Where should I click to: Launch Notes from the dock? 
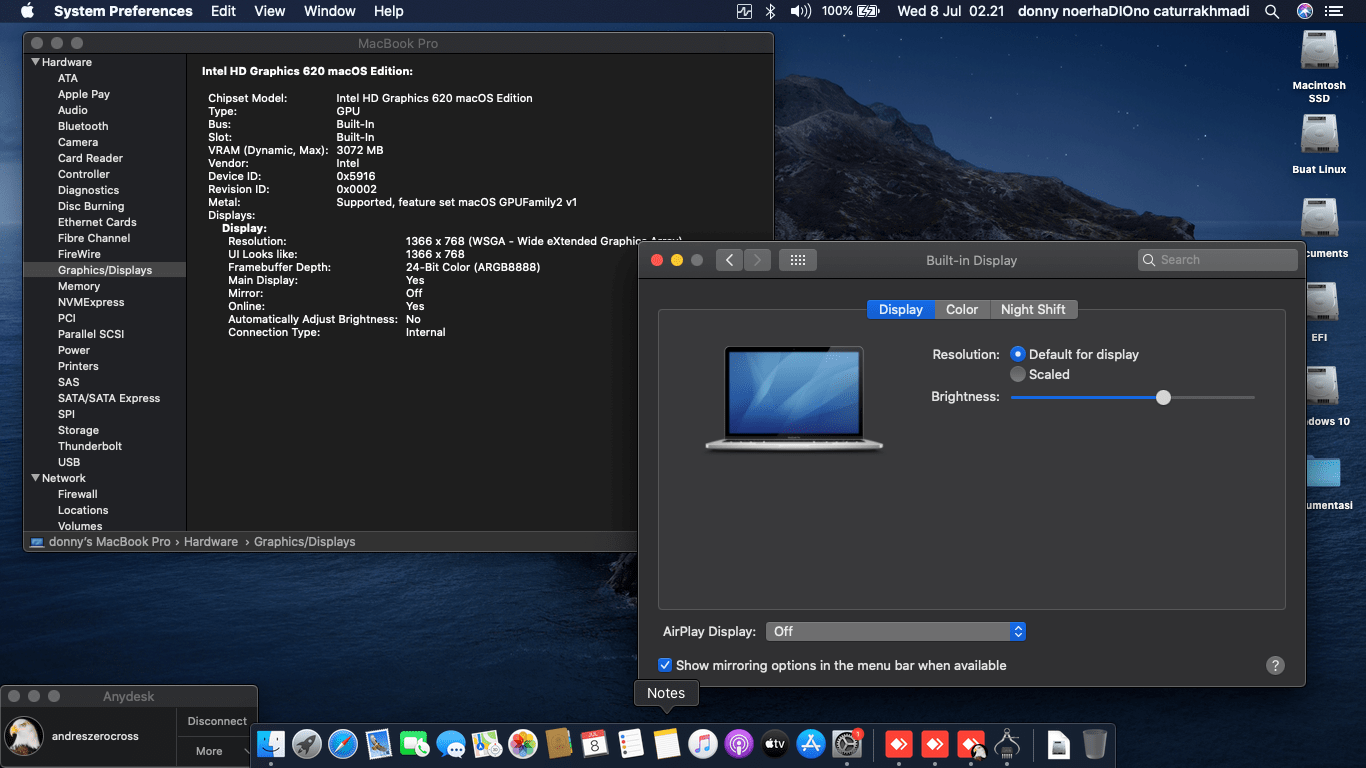click(x=666, y=743)
